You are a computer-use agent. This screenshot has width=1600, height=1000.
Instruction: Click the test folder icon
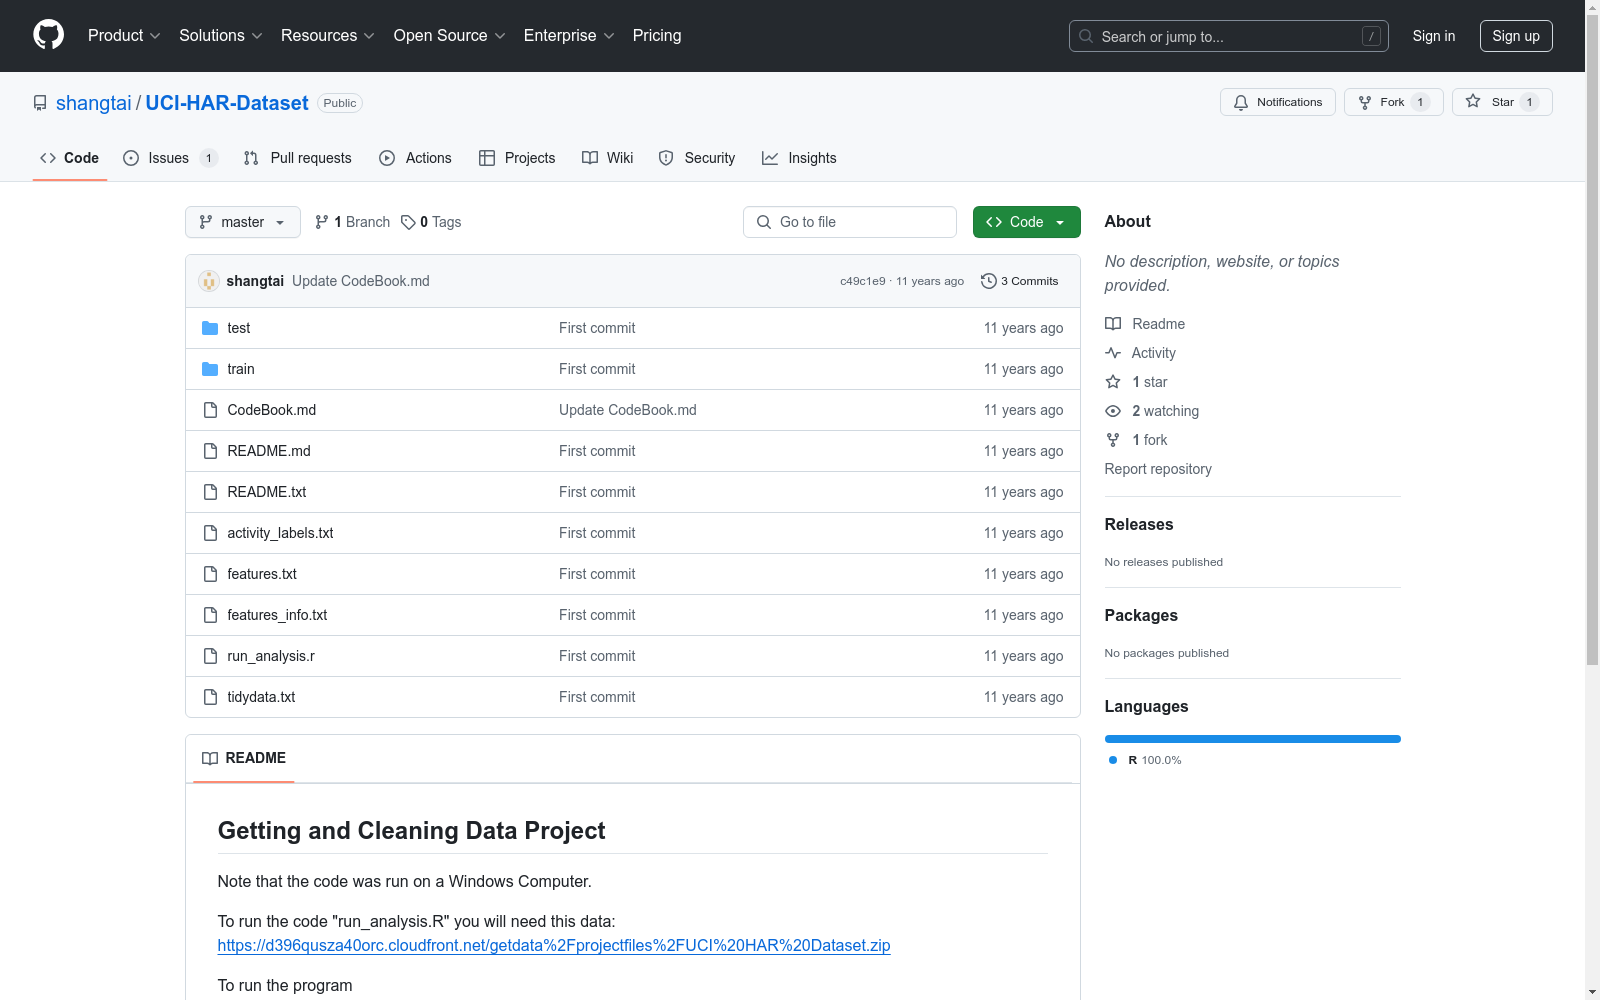(210, 328)
